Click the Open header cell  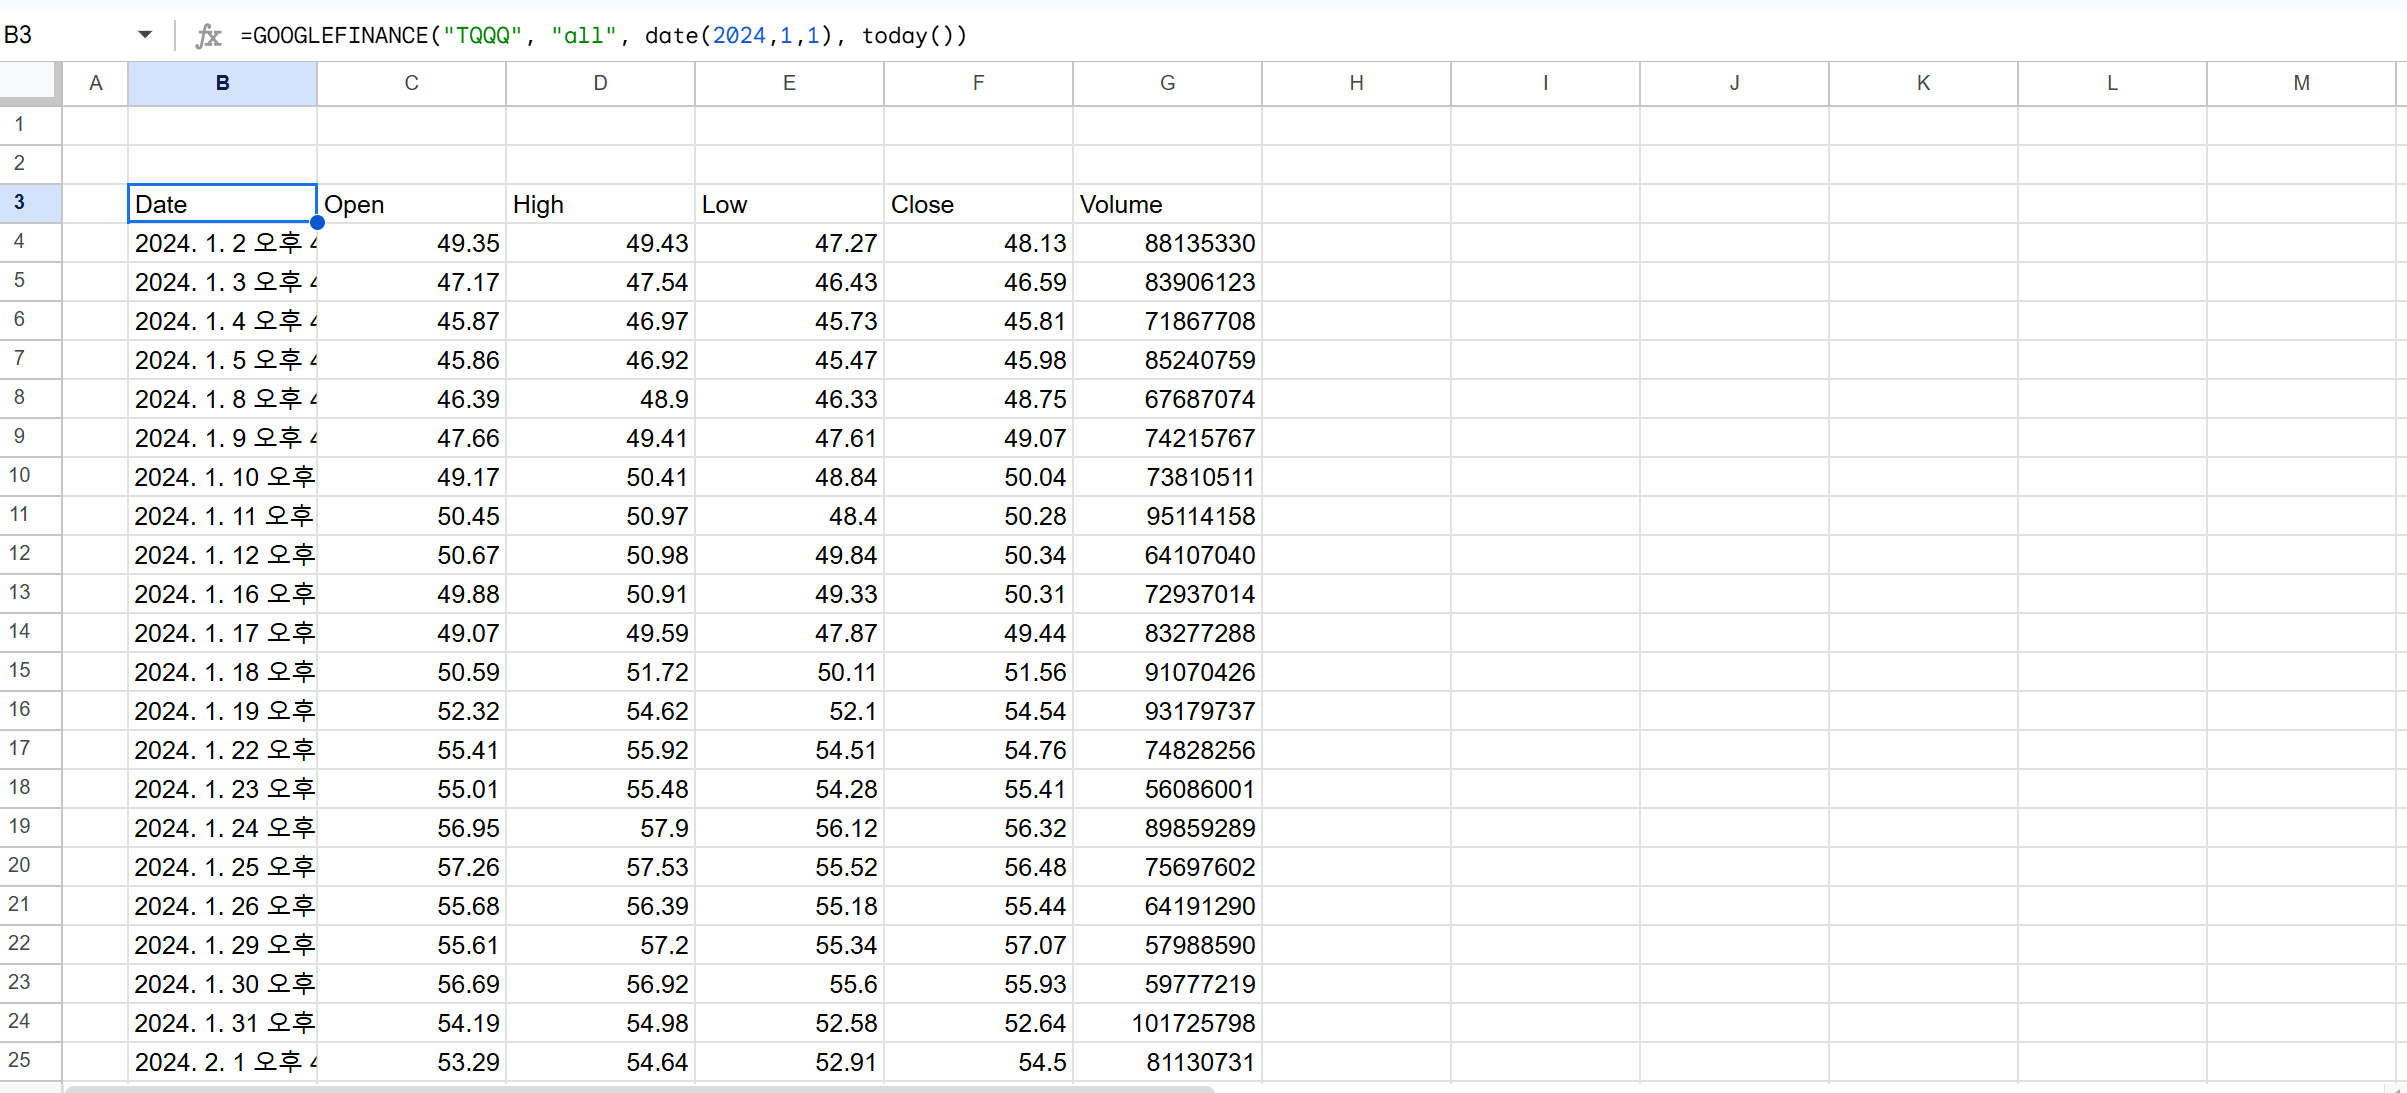tap(411, 204)
